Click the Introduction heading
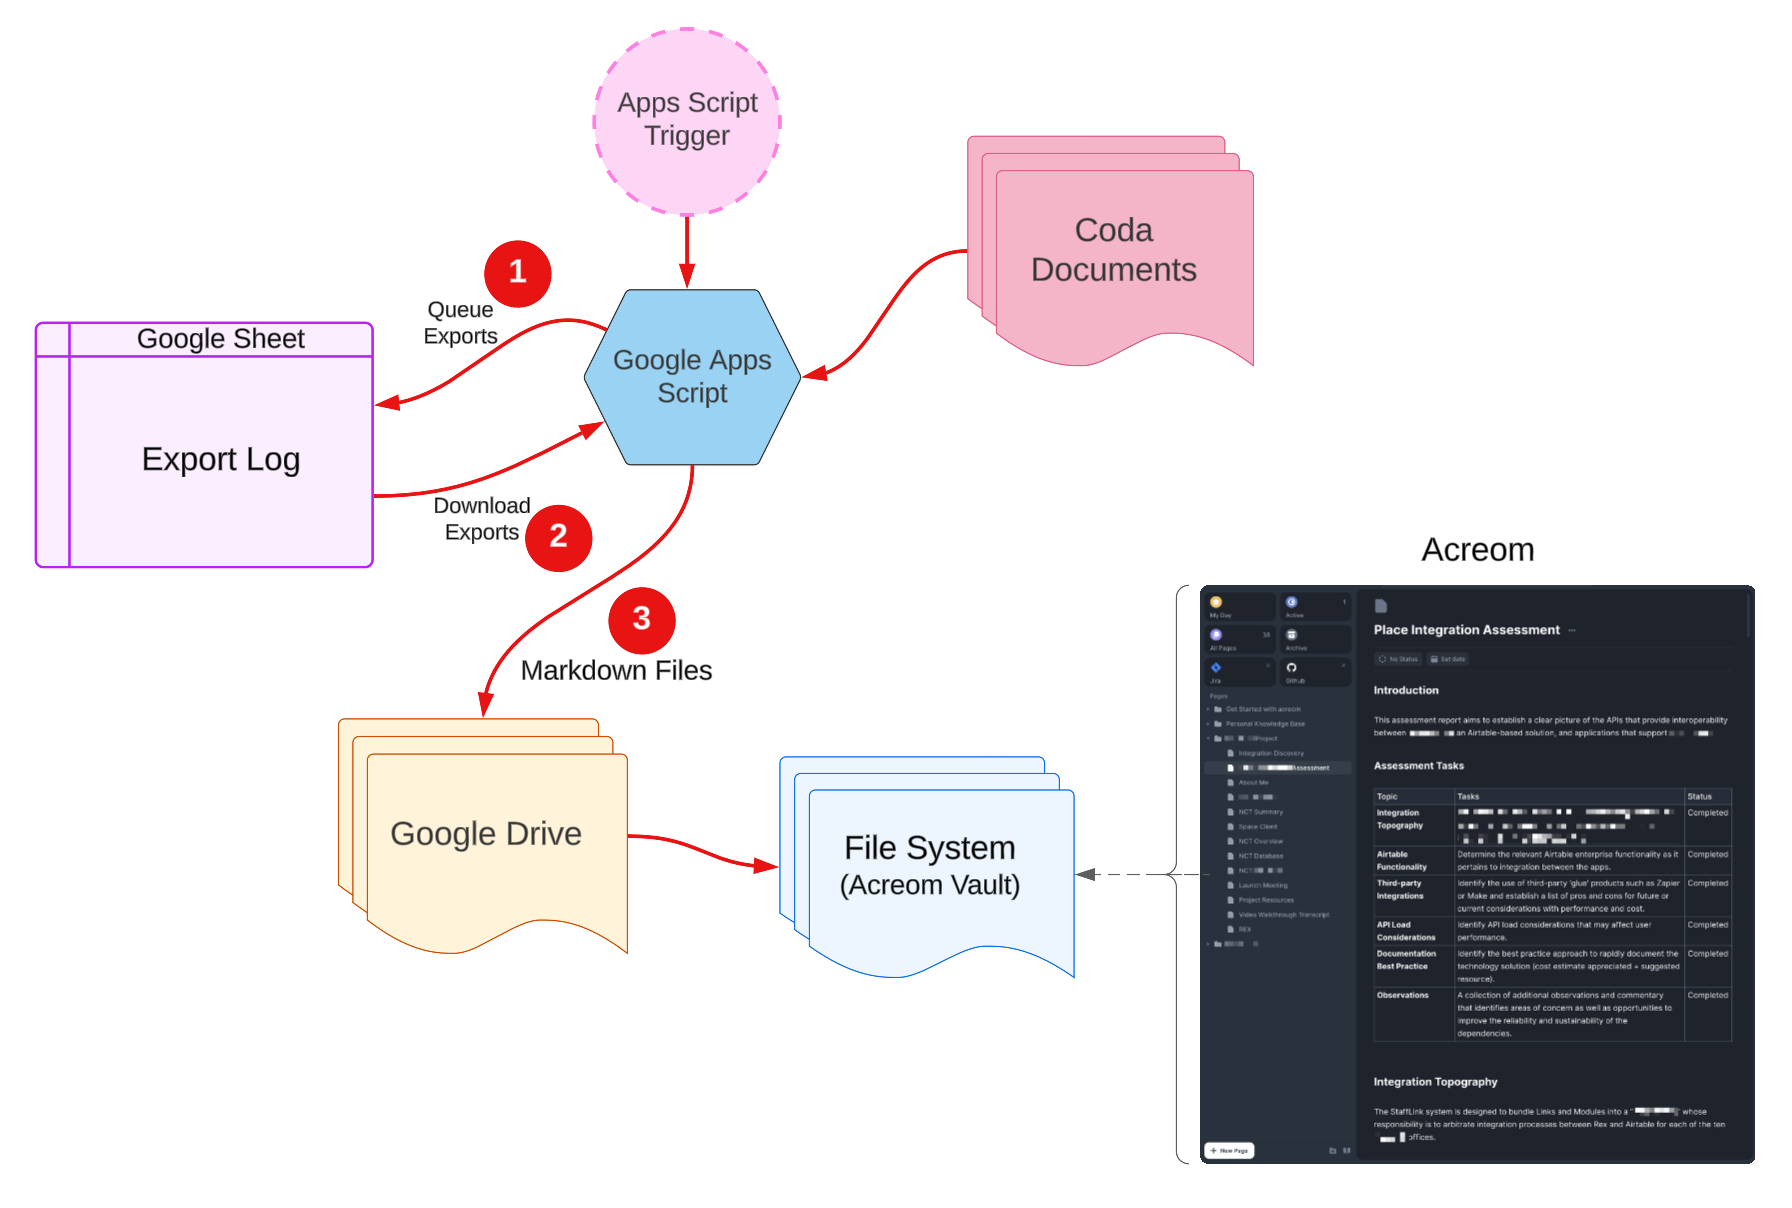Image resolution: width=1792 pixels, height=1208 pixels. [x=1406, y=690]
